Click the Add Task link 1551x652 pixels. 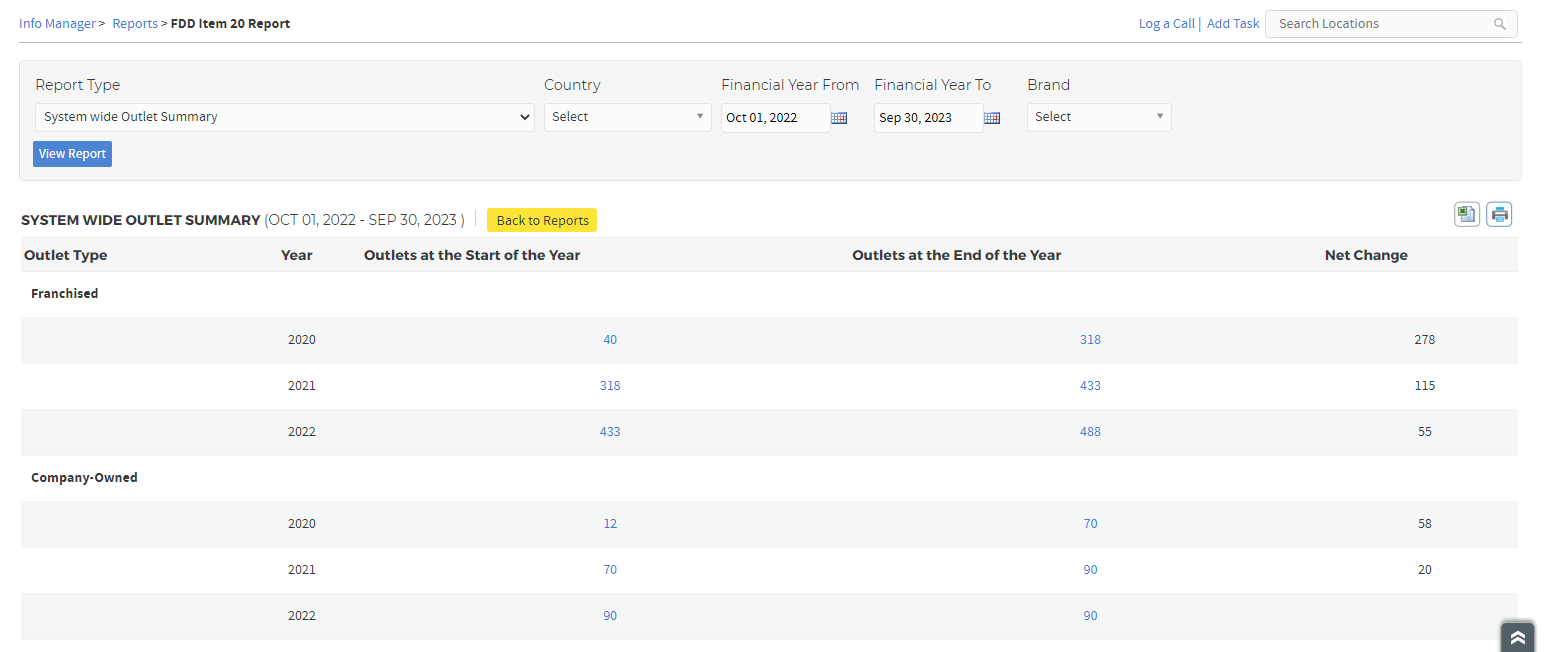(1233, 23)
